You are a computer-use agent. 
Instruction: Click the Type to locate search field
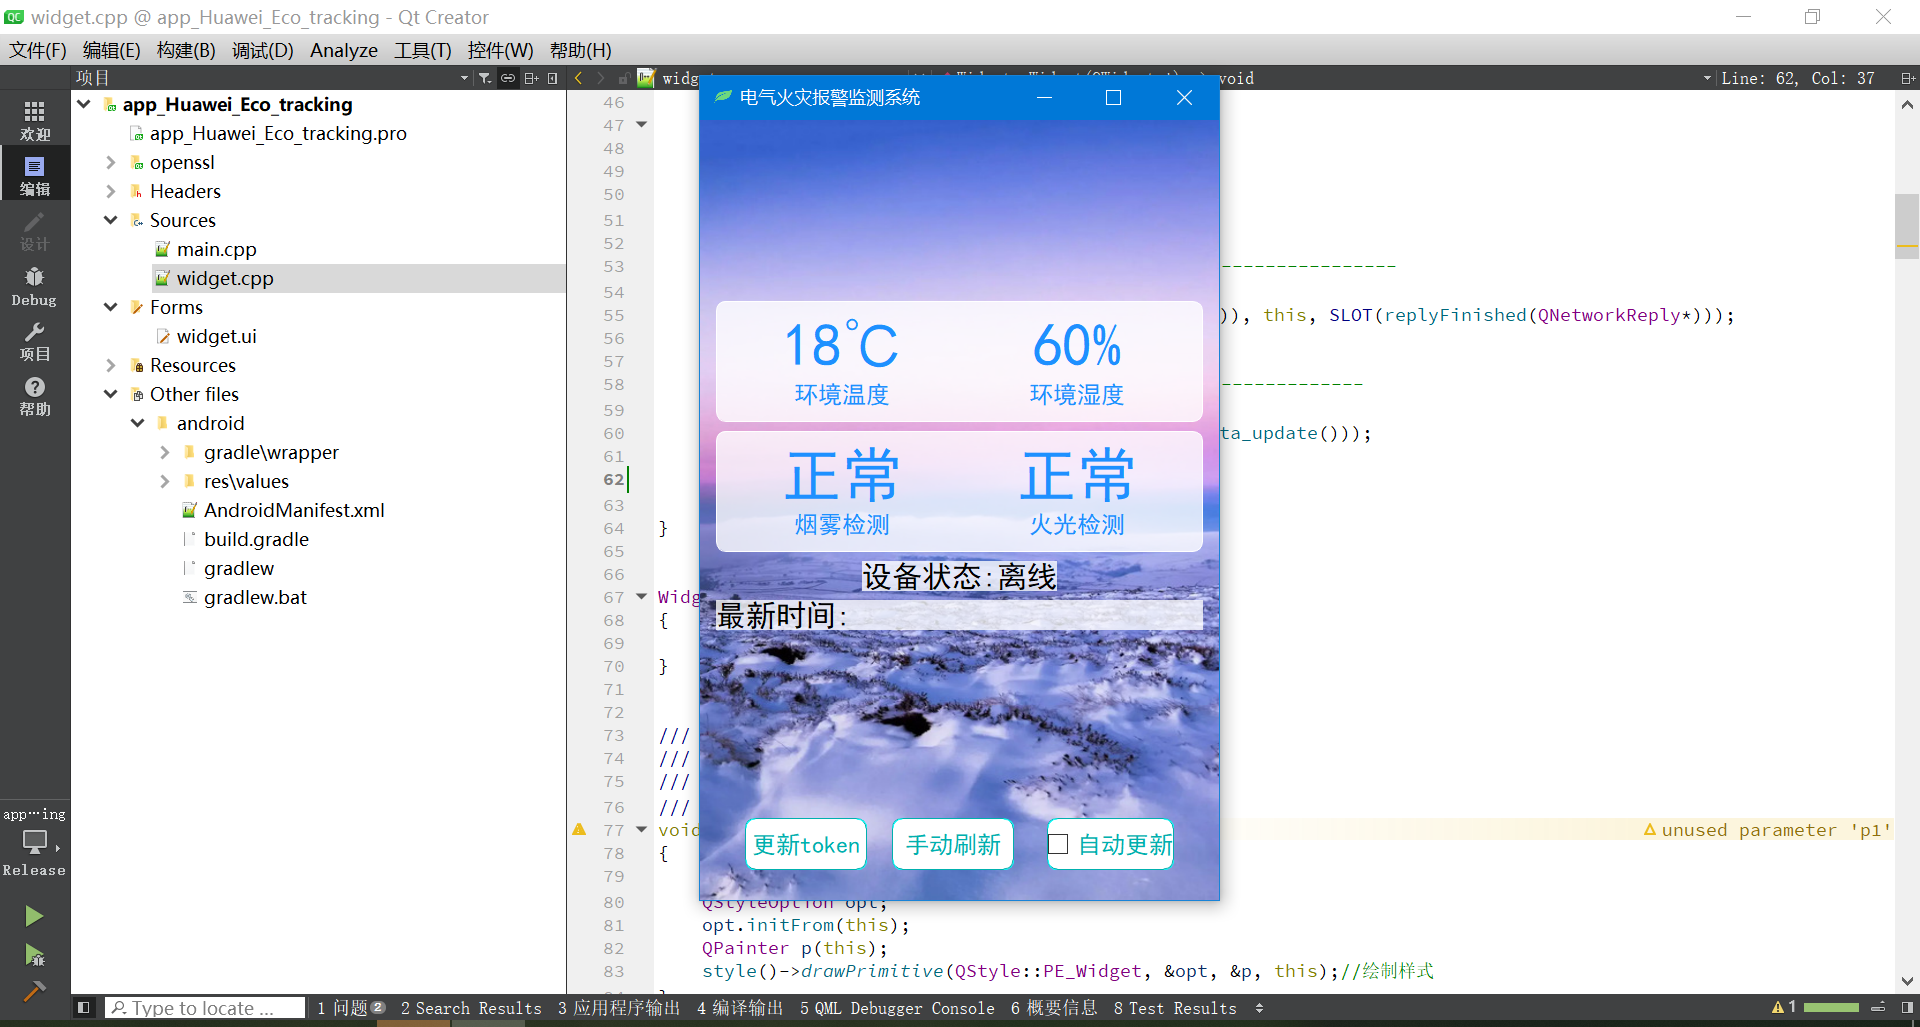coord(205,1008)
